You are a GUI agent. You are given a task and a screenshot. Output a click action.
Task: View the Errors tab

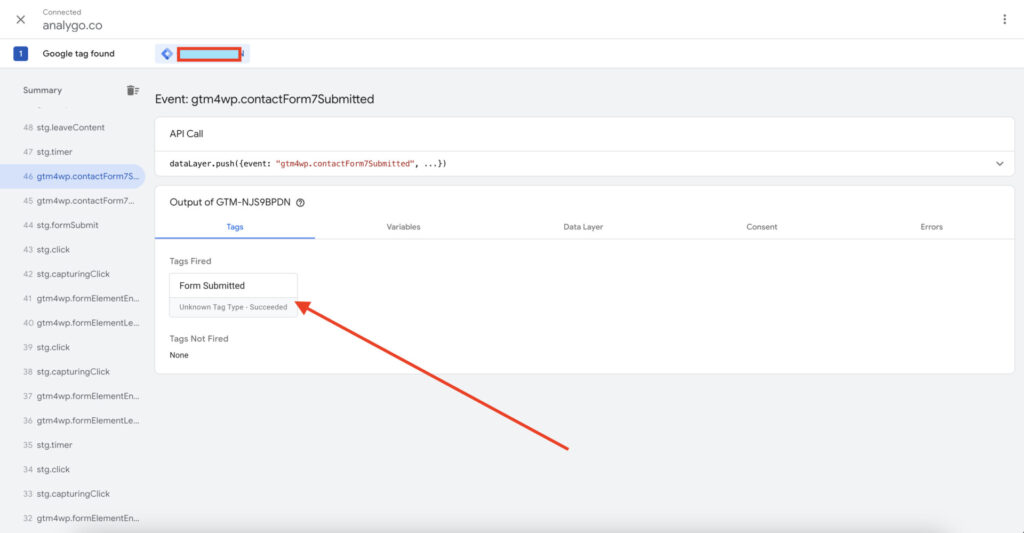coord(931,227)
